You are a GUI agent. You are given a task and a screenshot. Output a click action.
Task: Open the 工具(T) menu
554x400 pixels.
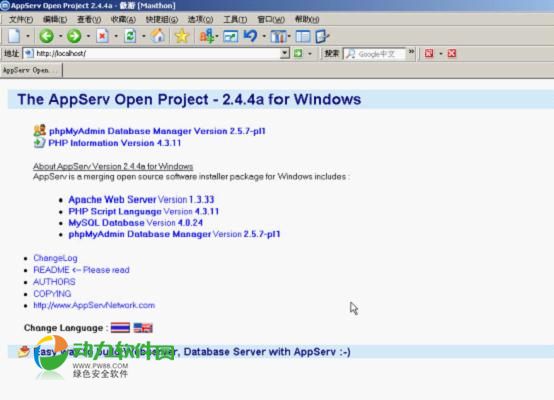coord(235,19)
